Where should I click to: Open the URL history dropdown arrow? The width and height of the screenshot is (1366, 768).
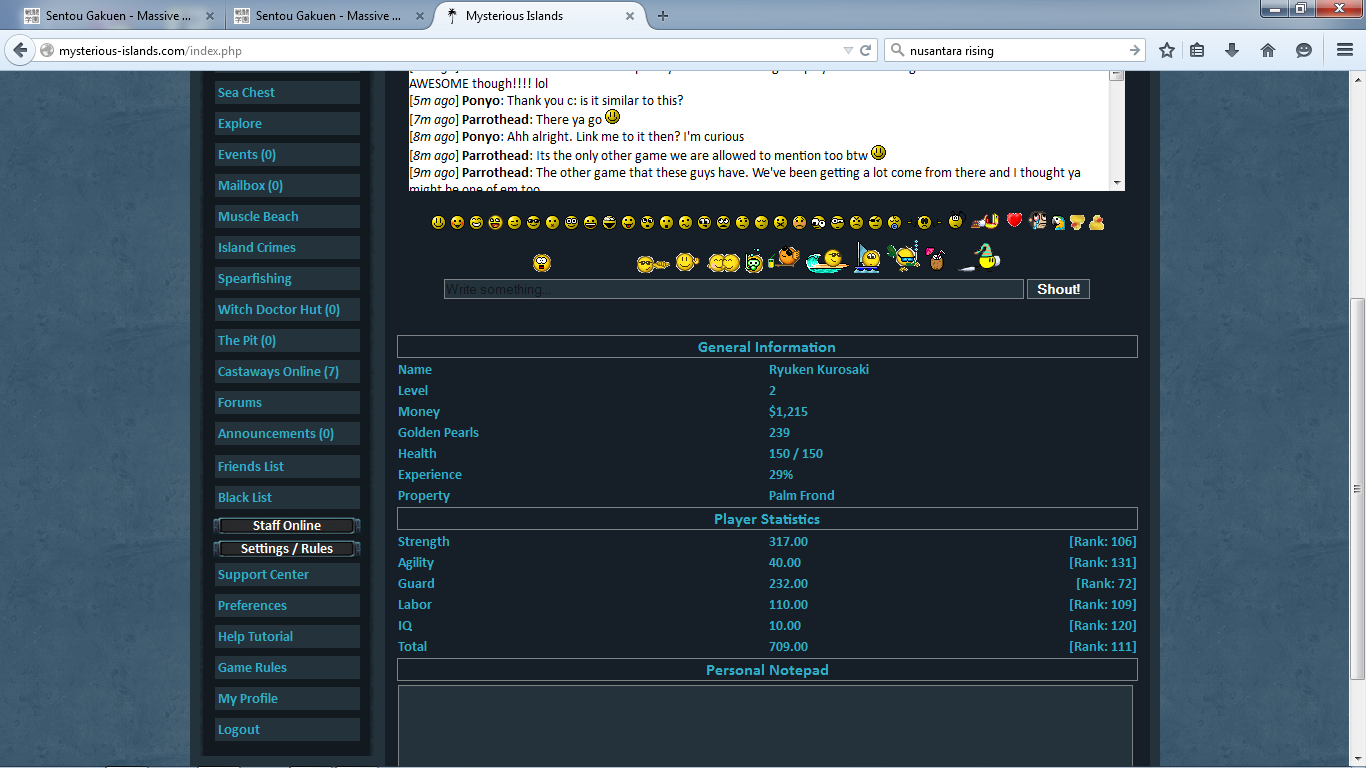(848, 50)
